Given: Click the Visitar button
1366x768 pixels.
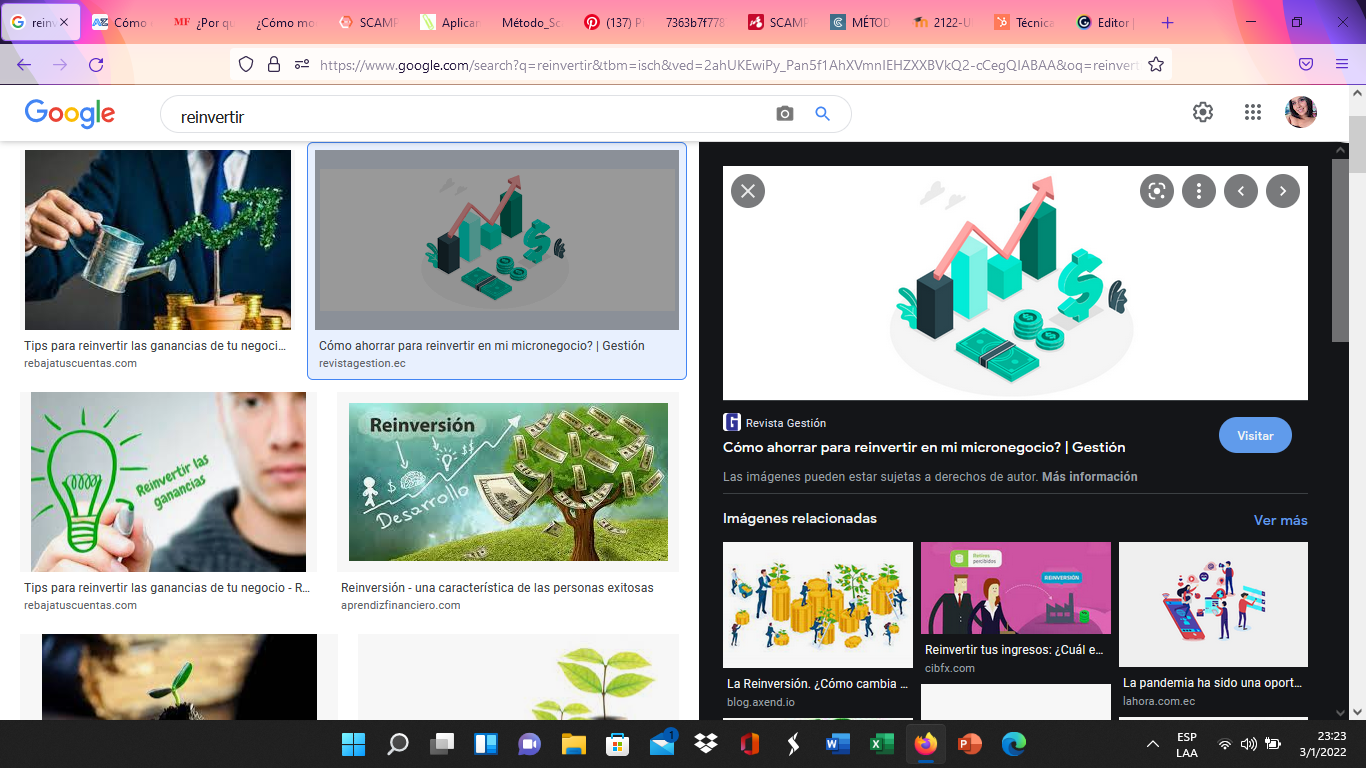Looking at the screenshot, I should 1255,435.
